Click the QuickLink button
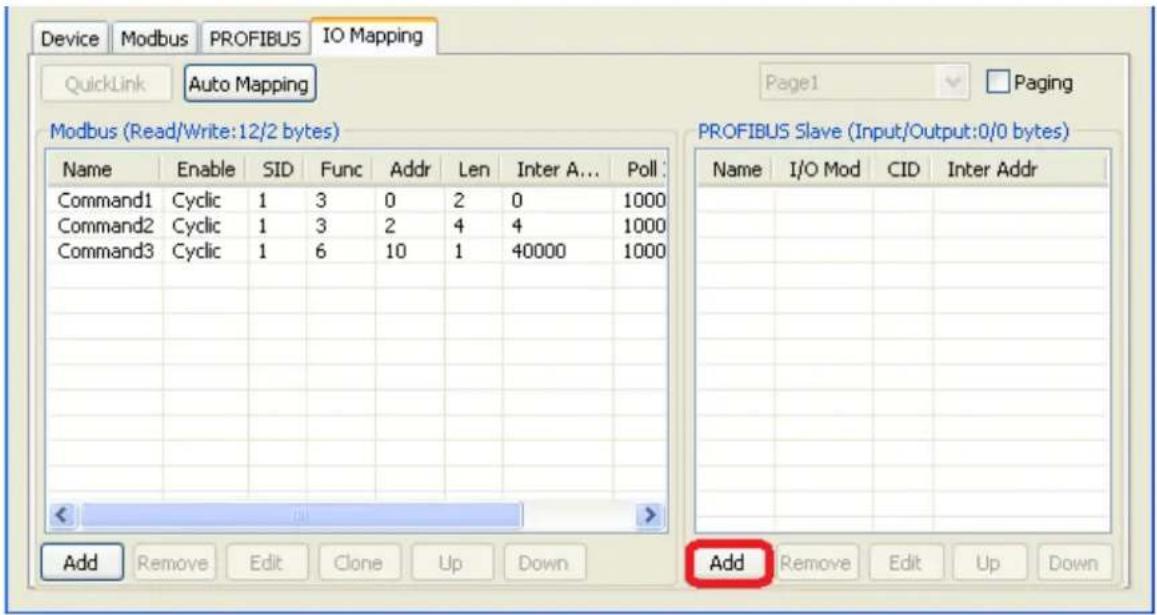1157x615 pixels. point(106,84)
